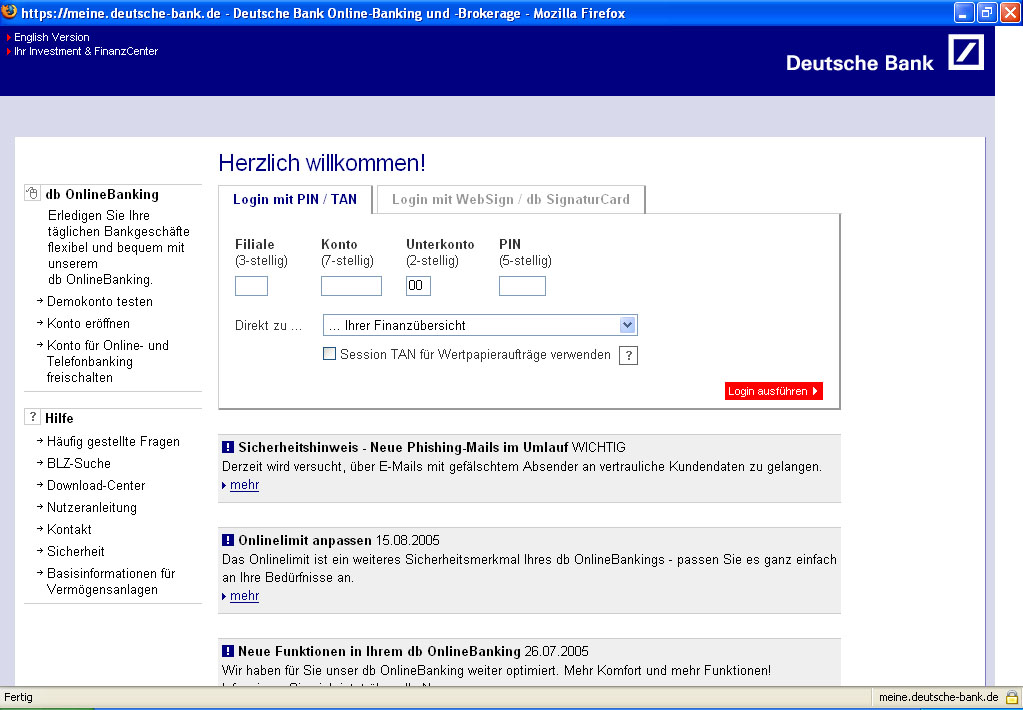Viewport: 1023px width, 710px height.
Task: Click the padlock icon in status bar
Action: (x=1011, y=697)
